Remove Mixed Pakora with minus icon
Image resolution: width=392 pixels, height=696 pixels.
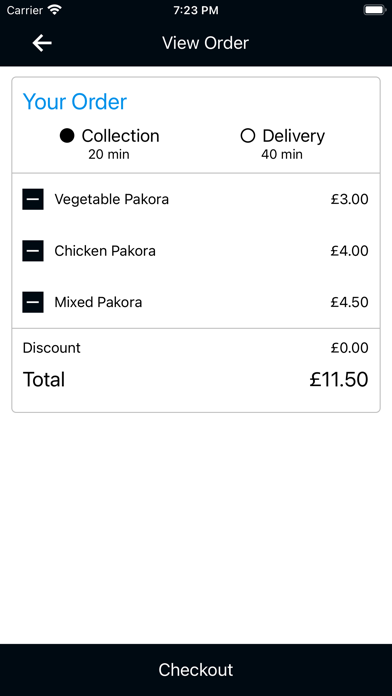(33, 302)
